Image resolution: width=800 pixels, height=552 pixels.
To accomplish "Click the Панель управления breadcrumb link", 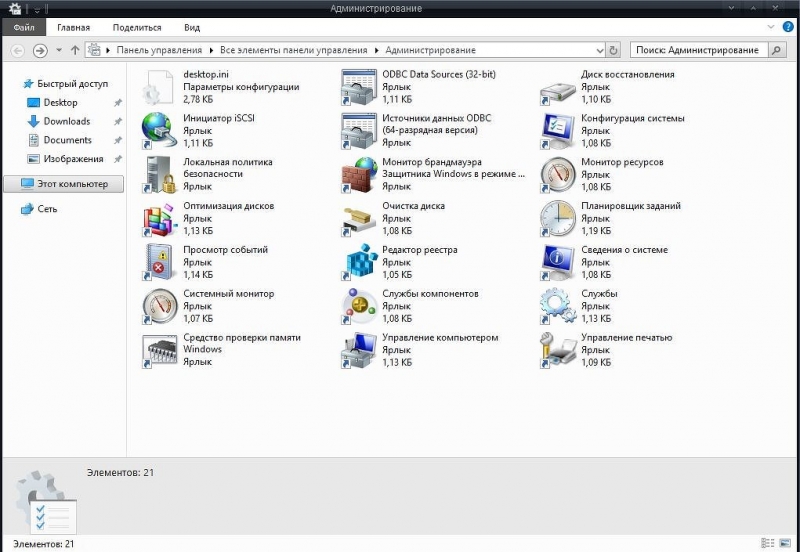I will (159, 50).
